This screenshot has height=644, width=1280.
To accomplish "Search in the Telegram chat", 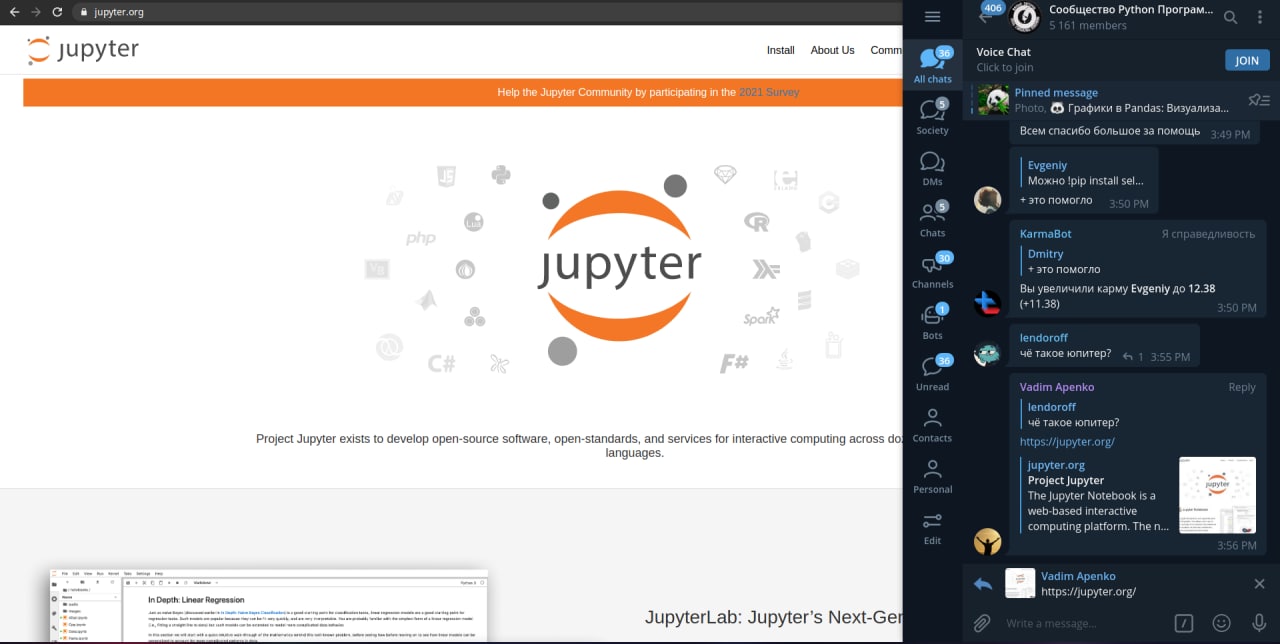I will coord(1231,17).
